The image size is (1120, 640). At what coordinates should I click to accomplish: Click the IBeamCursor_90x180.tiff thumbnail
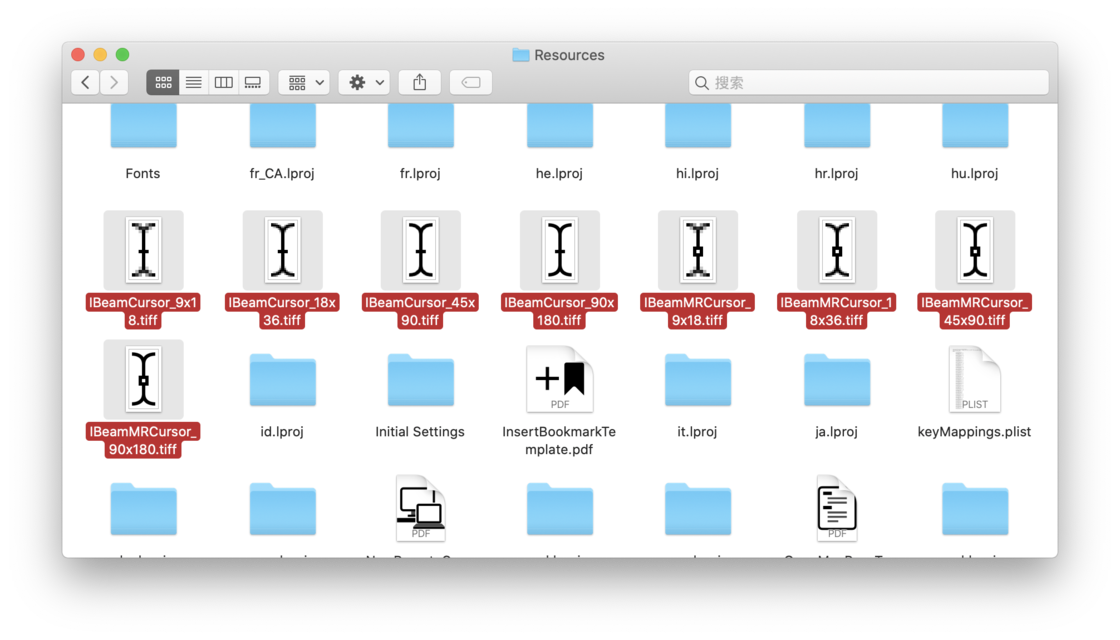coord(560,250)
